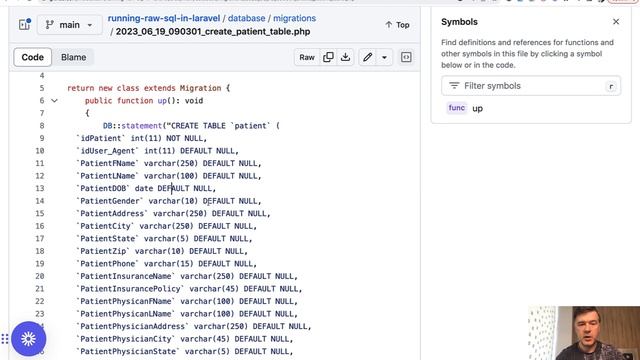This screenshot has height=360, width=640.
Task: Switch to the Code tab
Action: (33, 57)
